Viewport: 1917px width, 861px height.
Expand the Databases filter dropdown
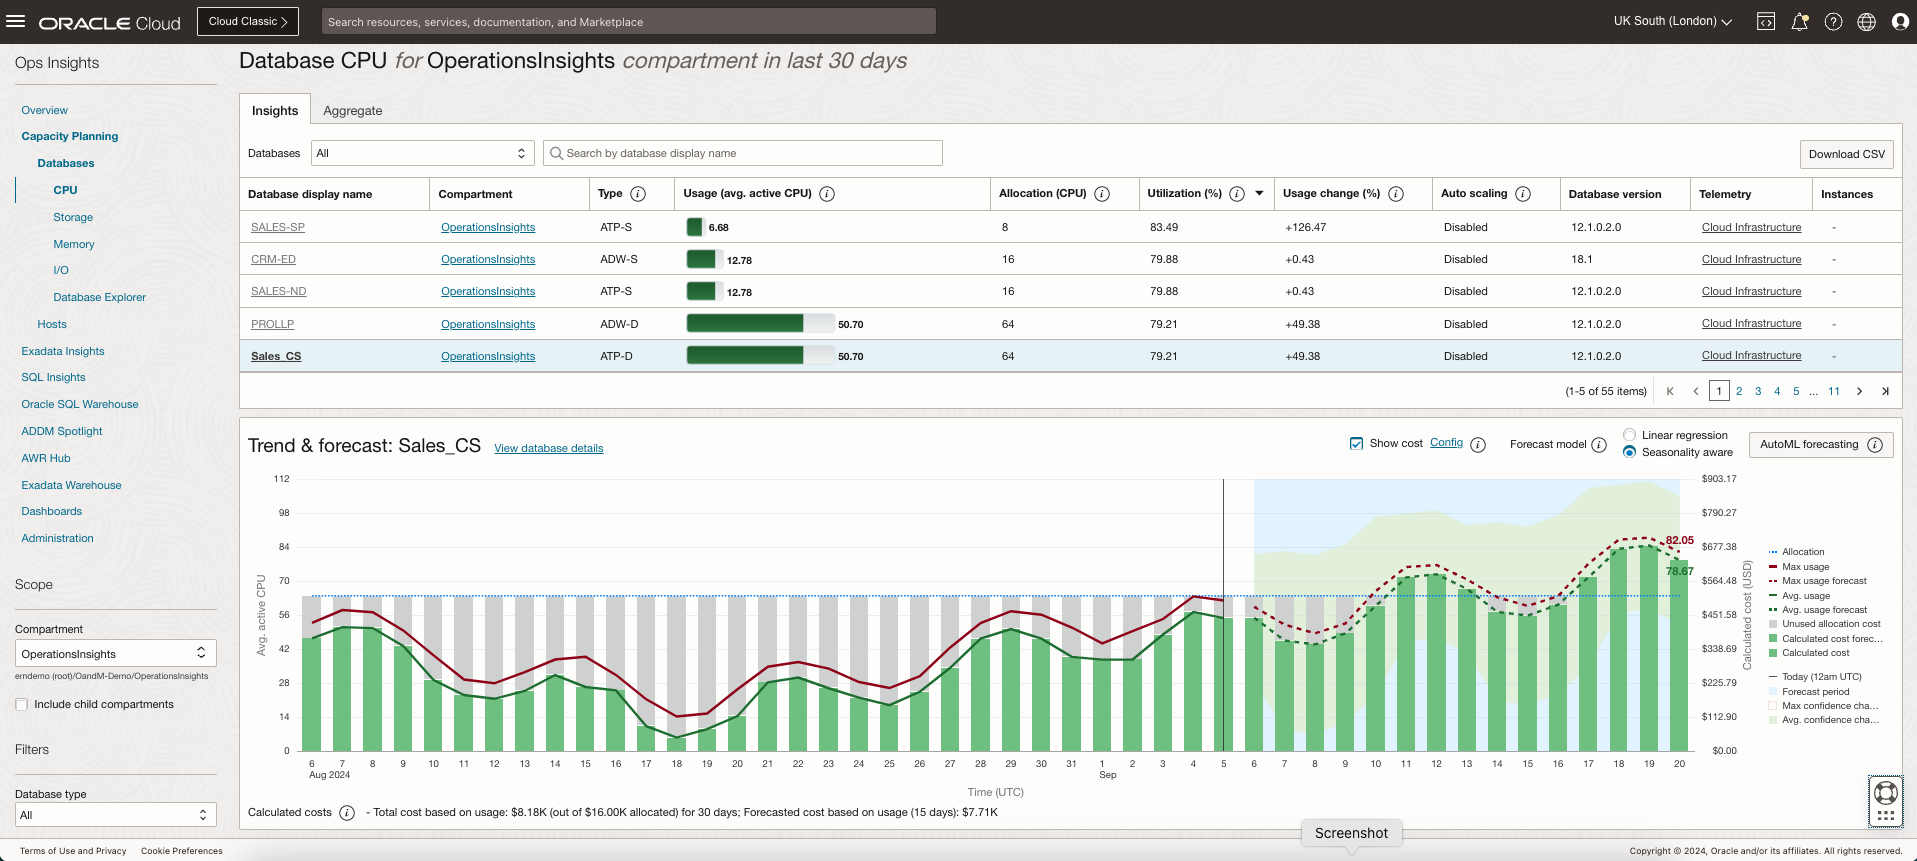(x=422, y=153)
